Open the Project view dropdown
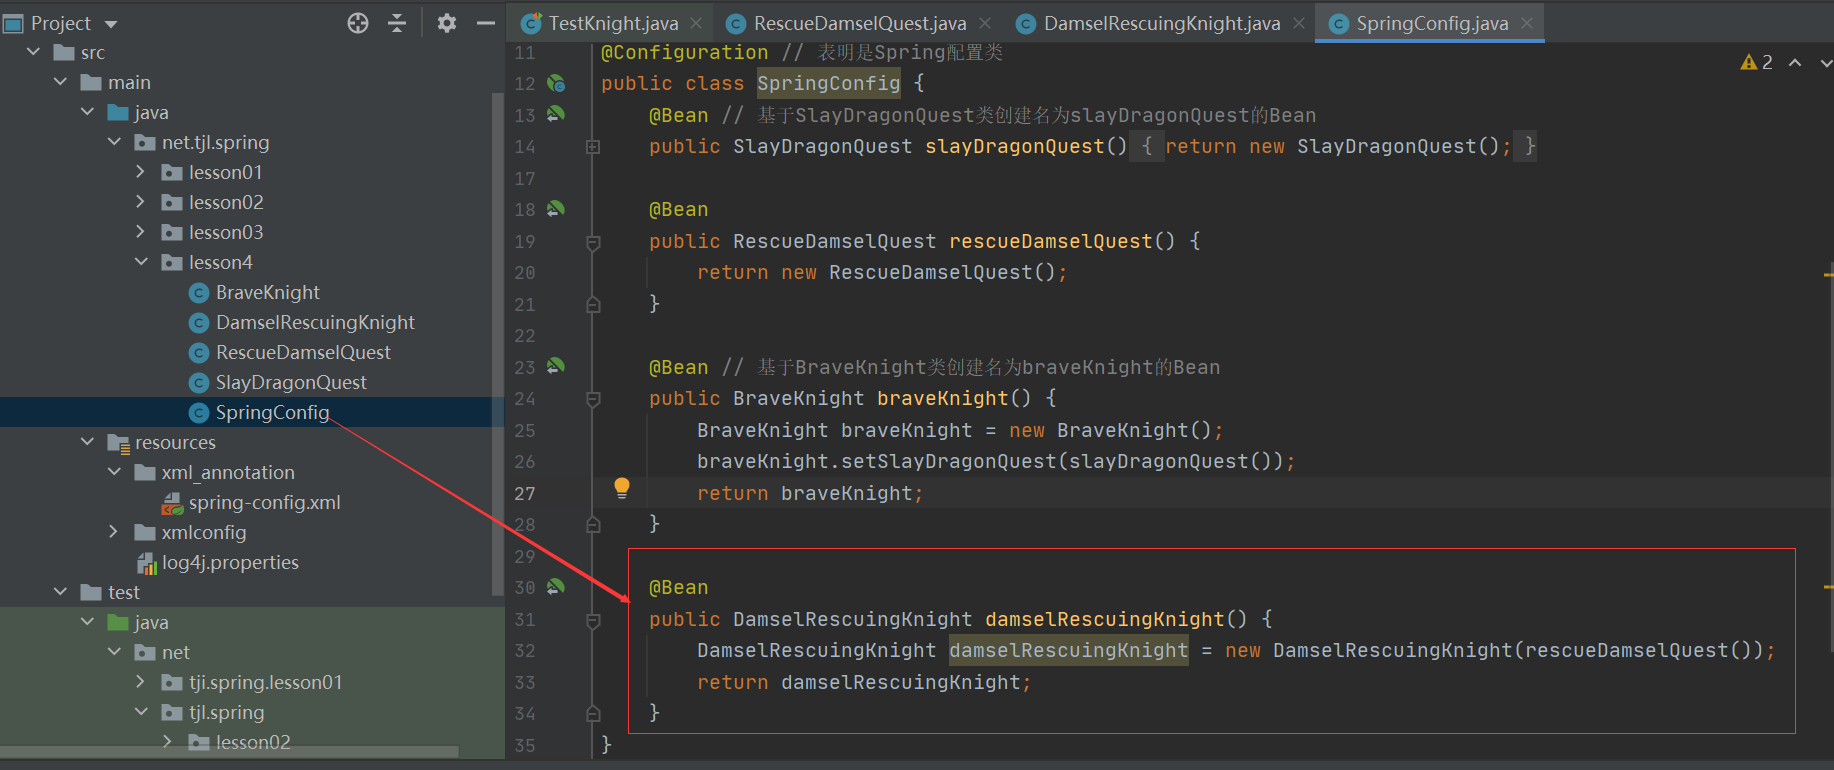Image resolution: width=1834 pixels, height=770 pixels. (111, 24)
